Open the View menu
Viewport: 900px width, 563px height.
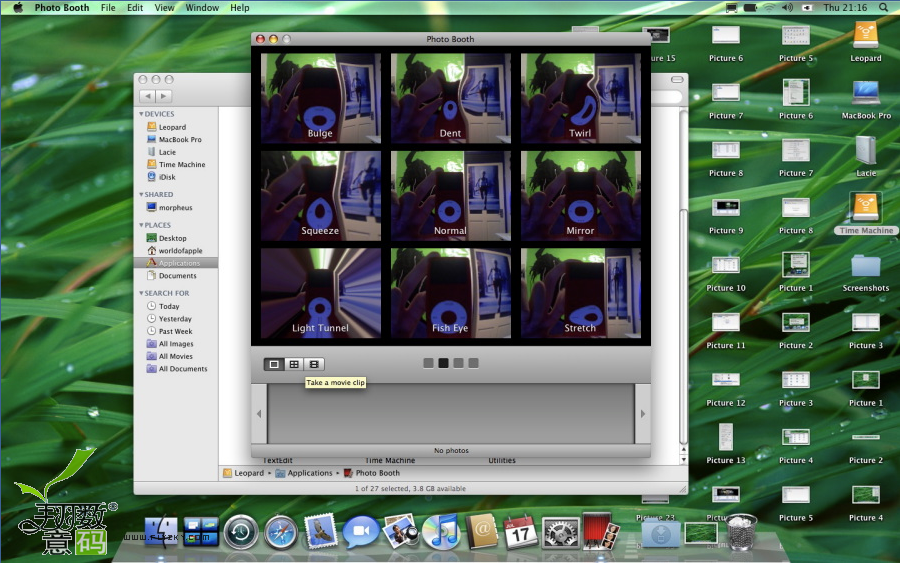[x=164, y=7]
